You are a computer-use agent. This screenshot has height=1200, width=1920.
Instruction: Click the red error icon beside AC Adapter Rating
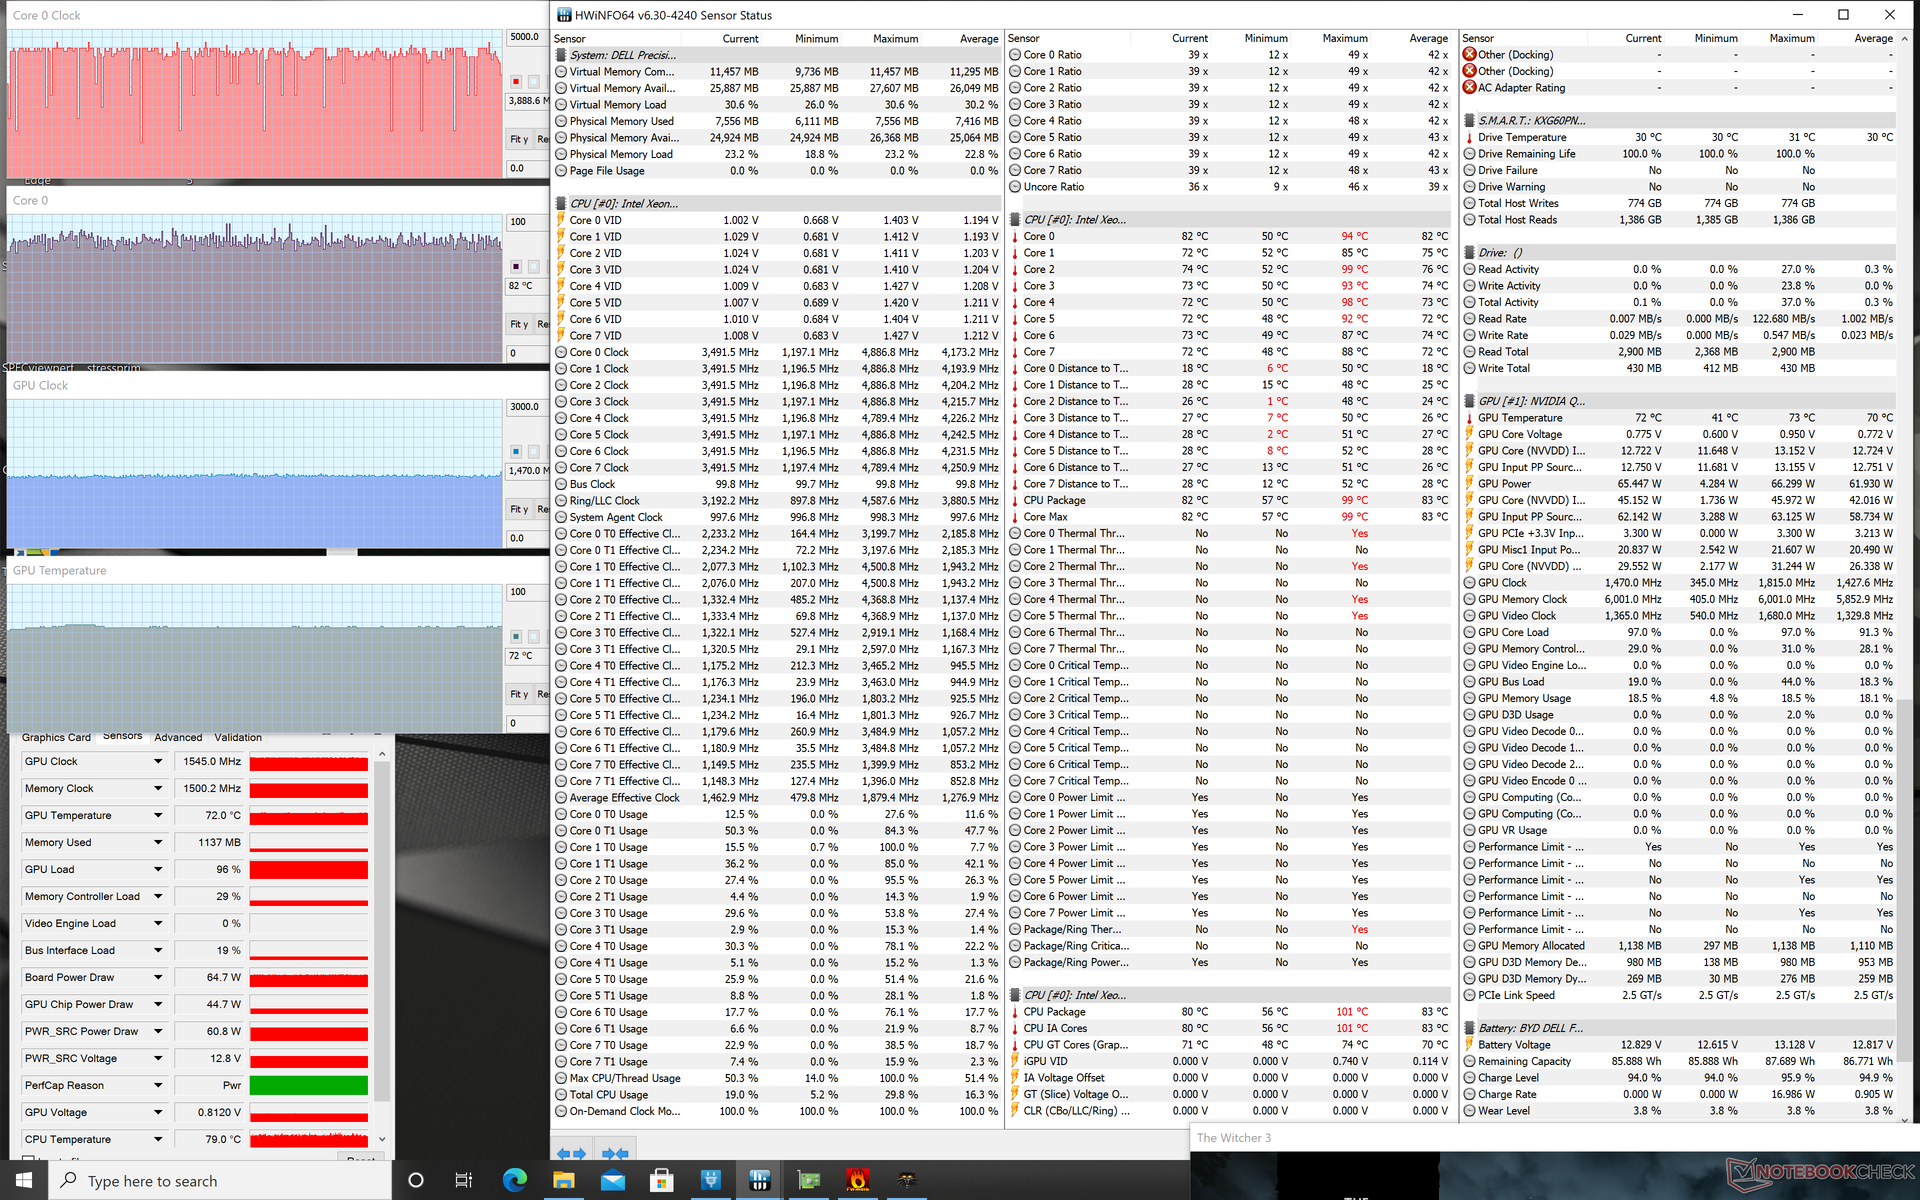click(x=1469, y=88)
